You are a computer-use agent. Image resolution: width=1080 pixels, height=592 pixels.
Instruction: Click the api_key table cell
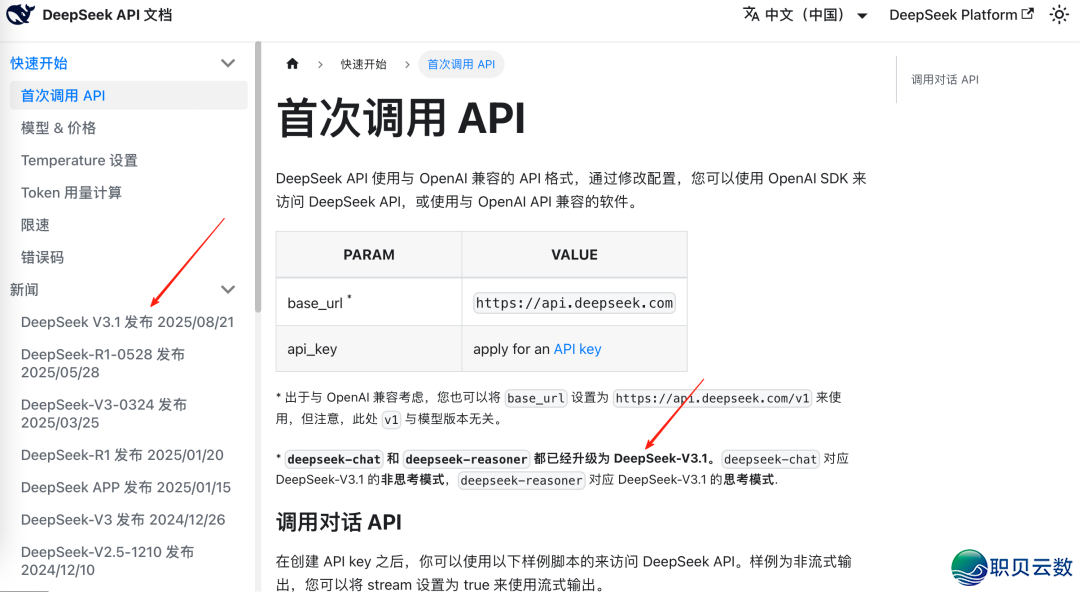[x=369, y=349]
